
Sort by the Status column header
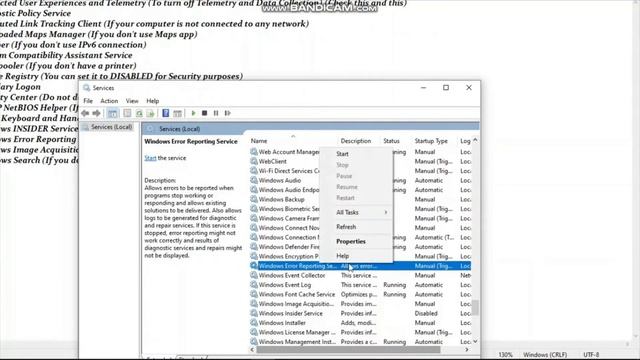(391, 141)
